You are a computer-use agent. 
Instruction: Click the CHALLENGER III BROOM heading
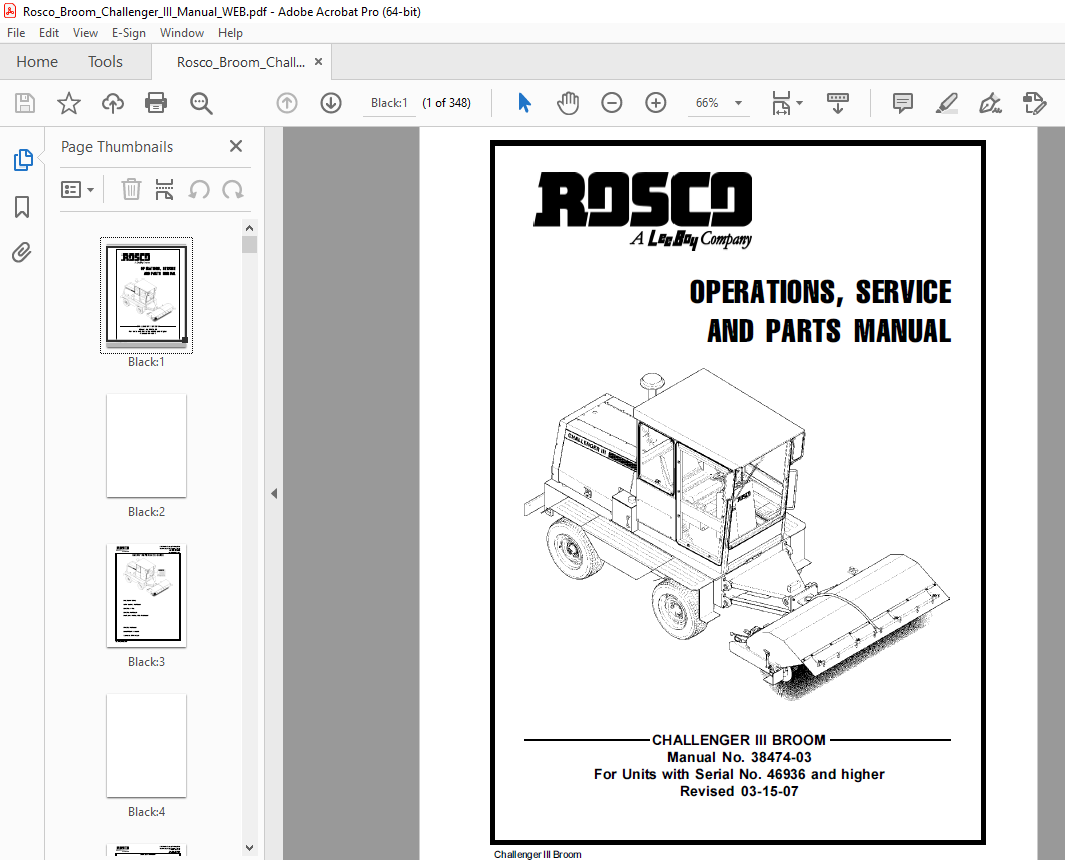[739, 740]
